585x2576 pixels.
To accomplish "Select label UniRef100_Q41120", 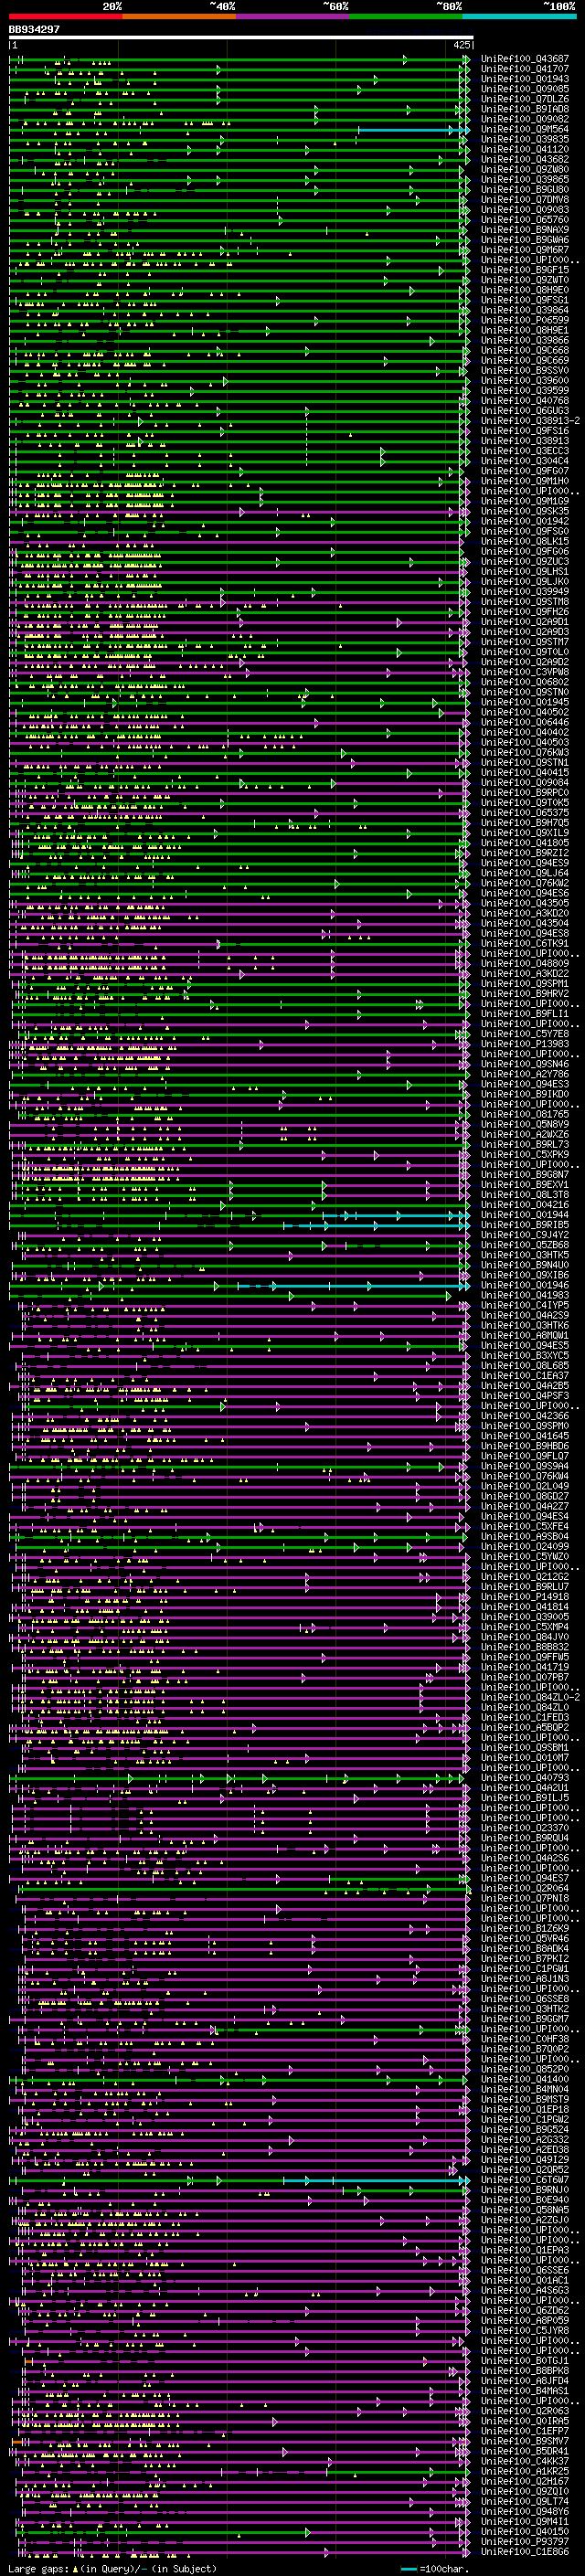I will pyautogui.click(x=525, y=149).
